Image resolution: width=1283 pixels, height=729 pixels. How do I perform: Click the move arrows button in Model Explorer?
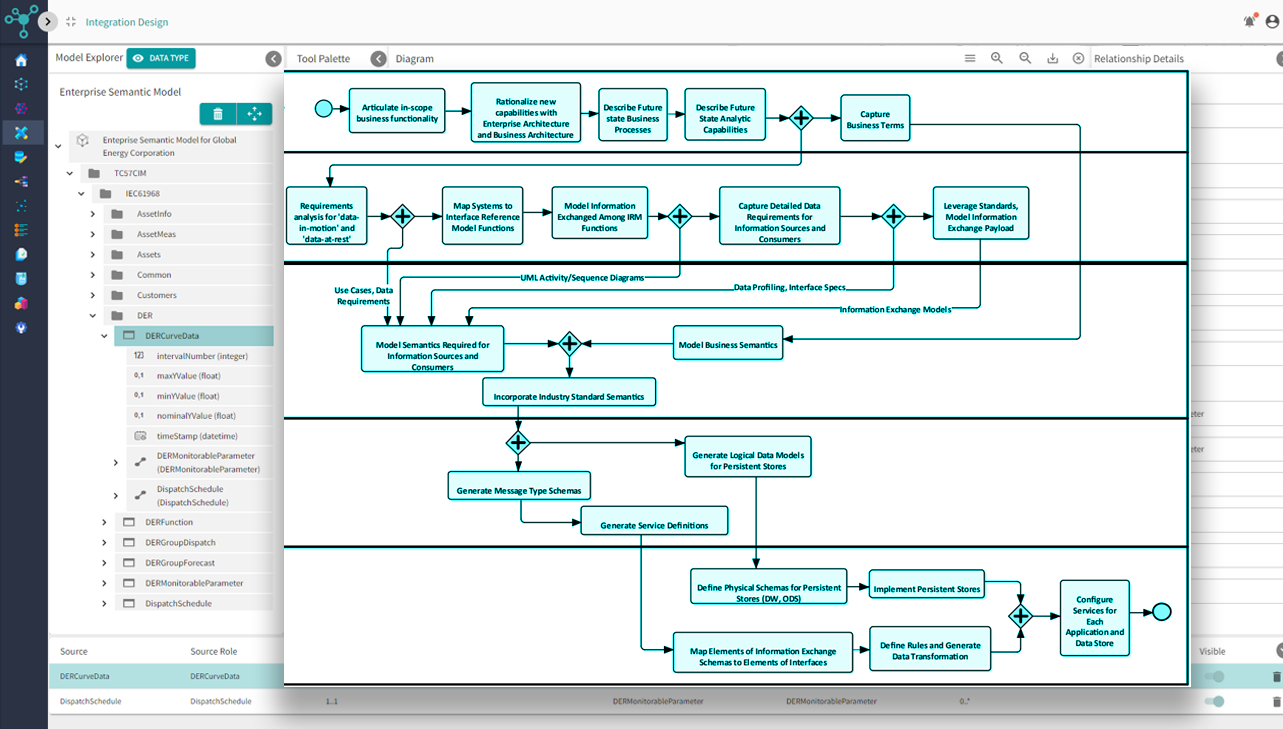254,114
